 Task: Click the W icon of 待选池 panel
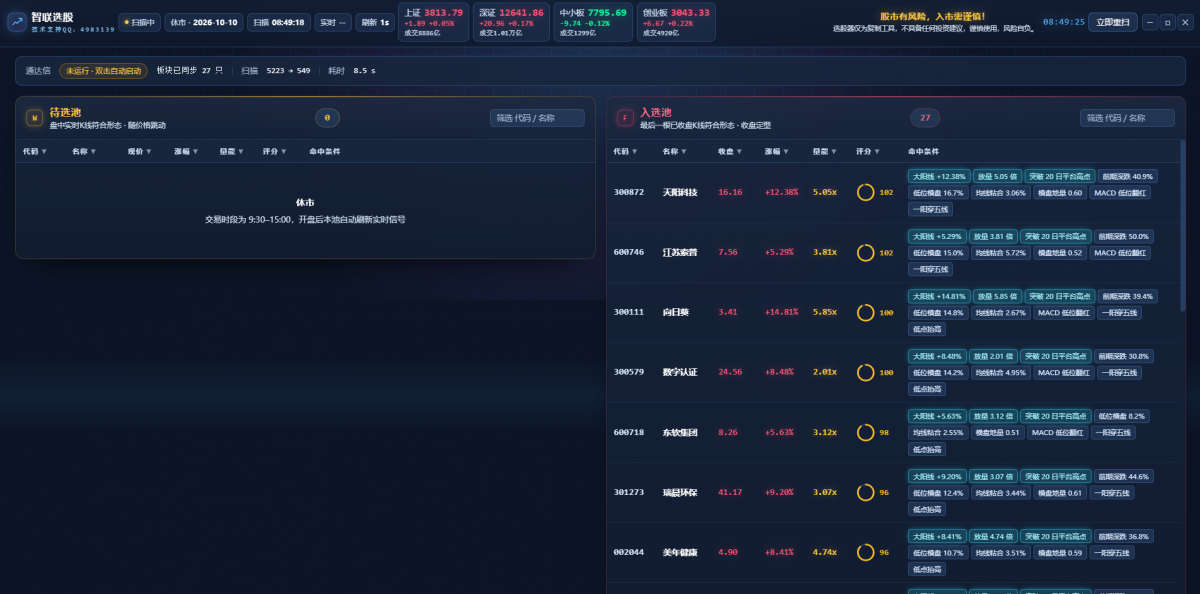[34, 118]
